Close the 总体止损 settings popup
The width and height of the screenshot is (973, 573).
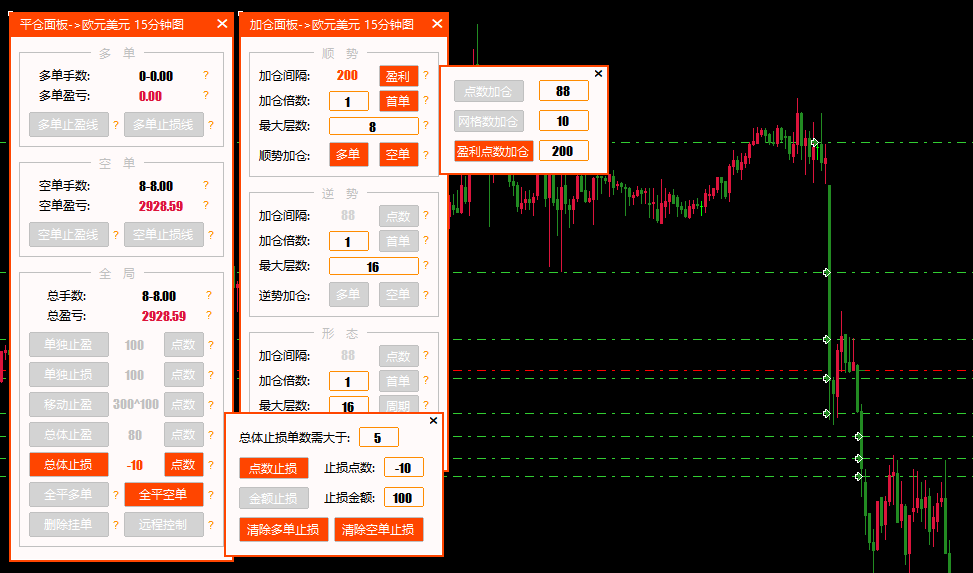[433, 421]
